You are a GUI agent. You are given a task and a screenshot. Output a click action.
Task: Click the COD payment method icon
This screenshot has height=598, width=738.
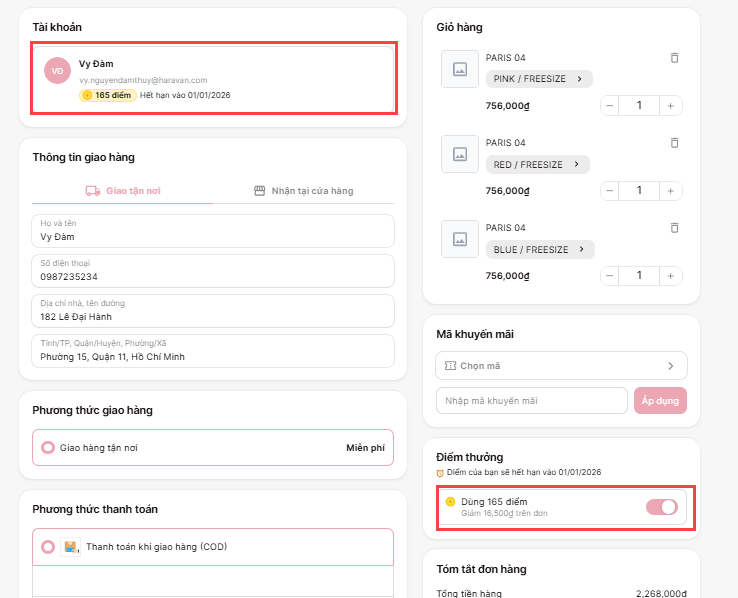pos(70,547)
